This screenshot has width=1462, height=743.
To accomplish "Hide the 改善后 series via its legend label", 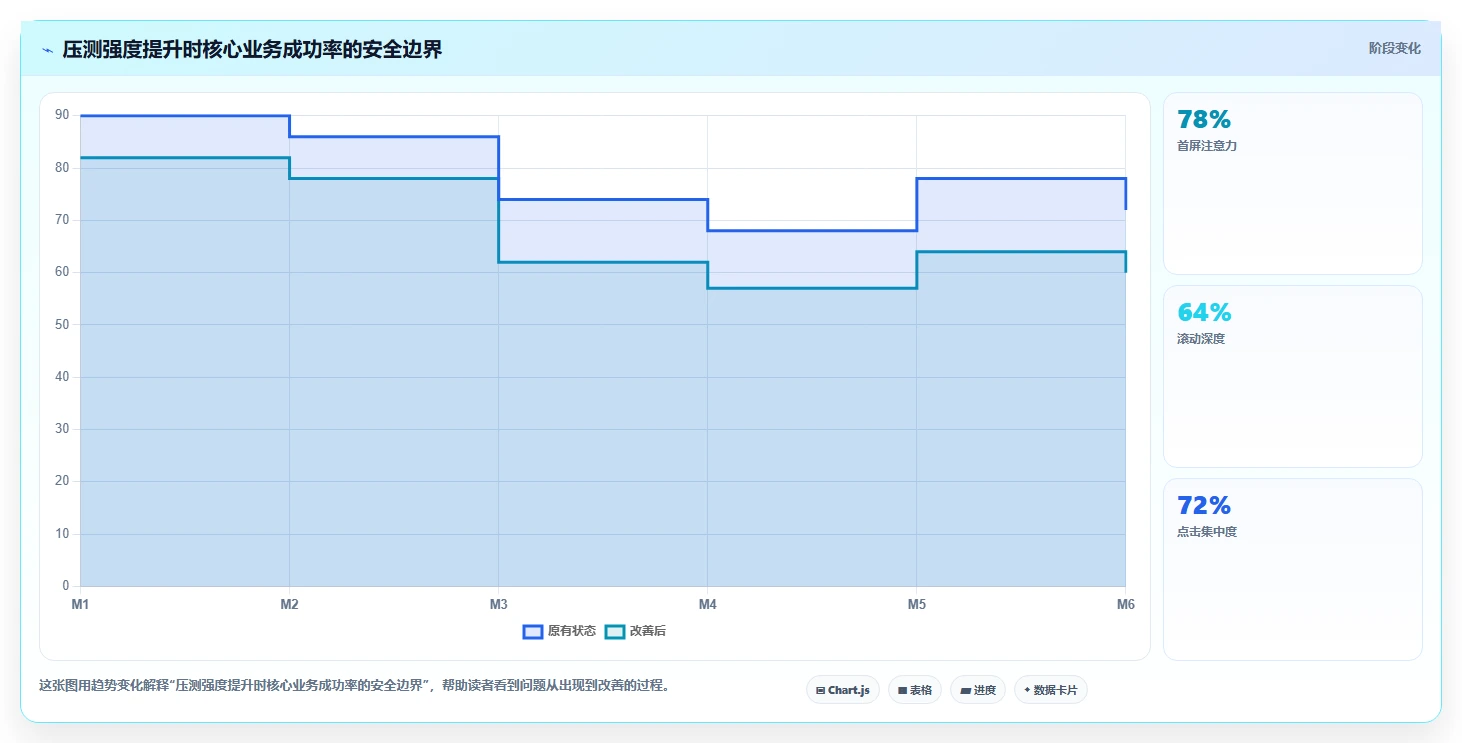I will (x=648, y=631).
